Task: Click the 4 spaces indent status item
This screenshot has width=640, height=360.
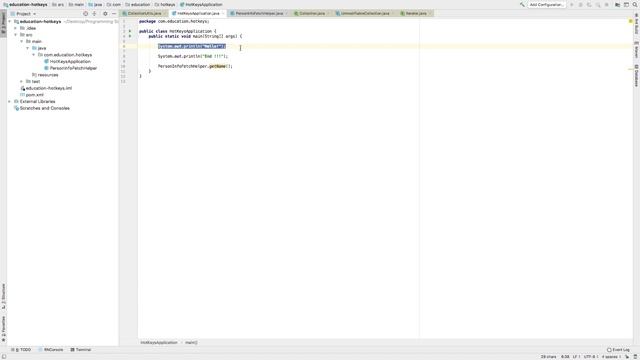Action: pyautogui.click(x=610, y=357)
